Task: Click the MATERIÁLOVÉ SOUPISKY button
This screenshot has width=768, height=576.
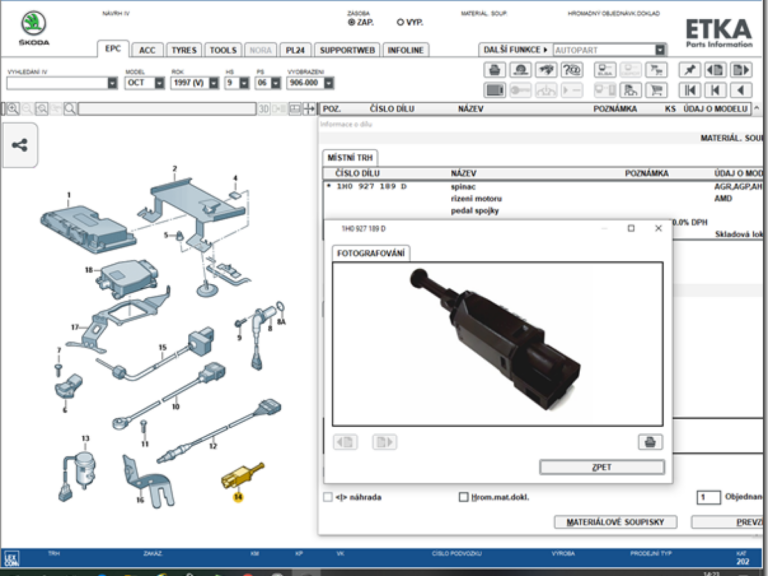Action: click(617, 522)
